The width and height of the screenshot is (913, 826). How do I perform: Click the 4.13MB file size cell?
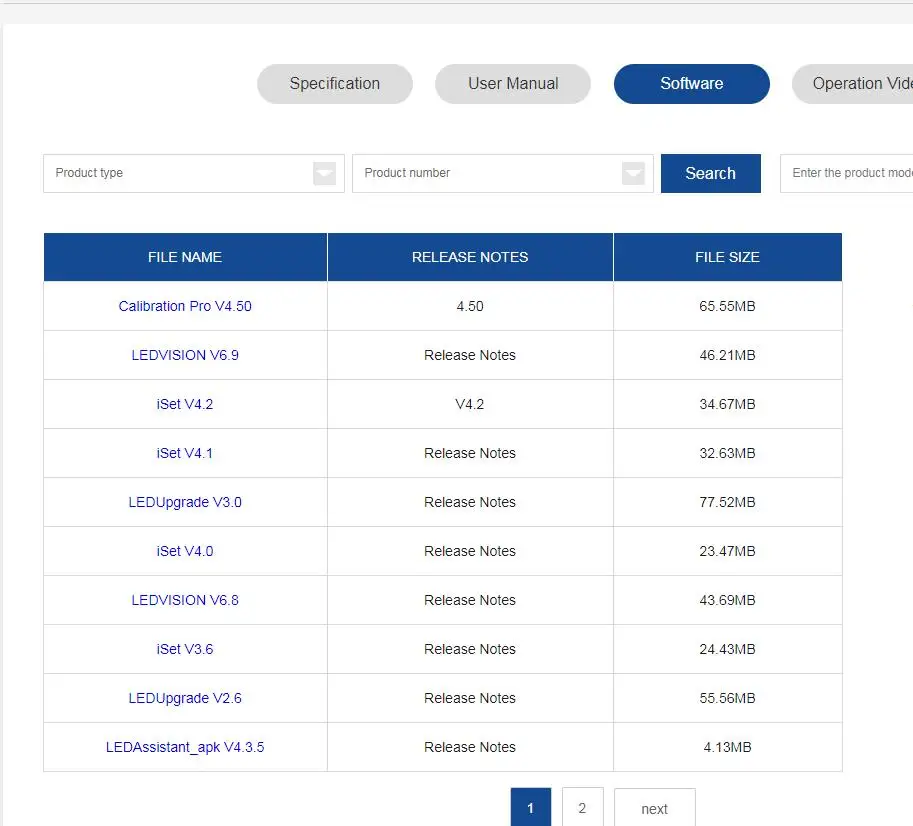(727, 747)
